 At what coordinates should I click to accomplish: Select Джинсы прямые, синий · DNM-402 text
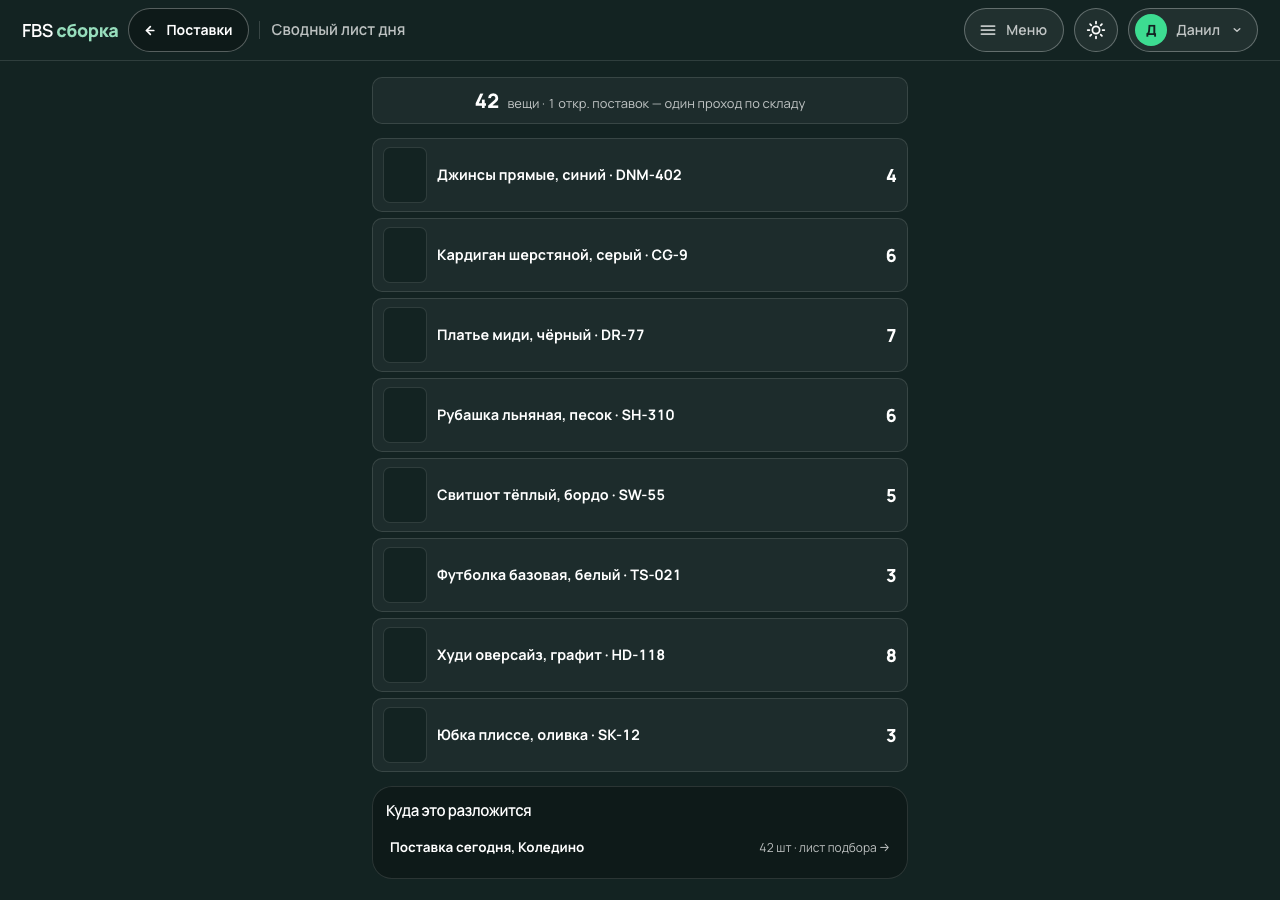559,175
